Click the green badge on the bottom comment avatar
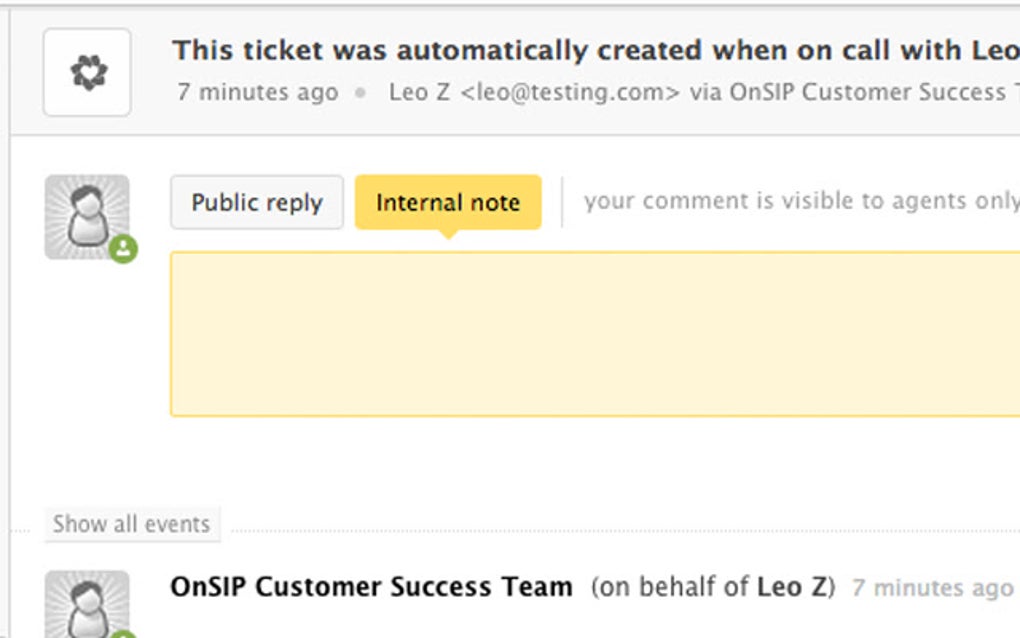This screenshot has width=1020, height=638. coord(124,634)
